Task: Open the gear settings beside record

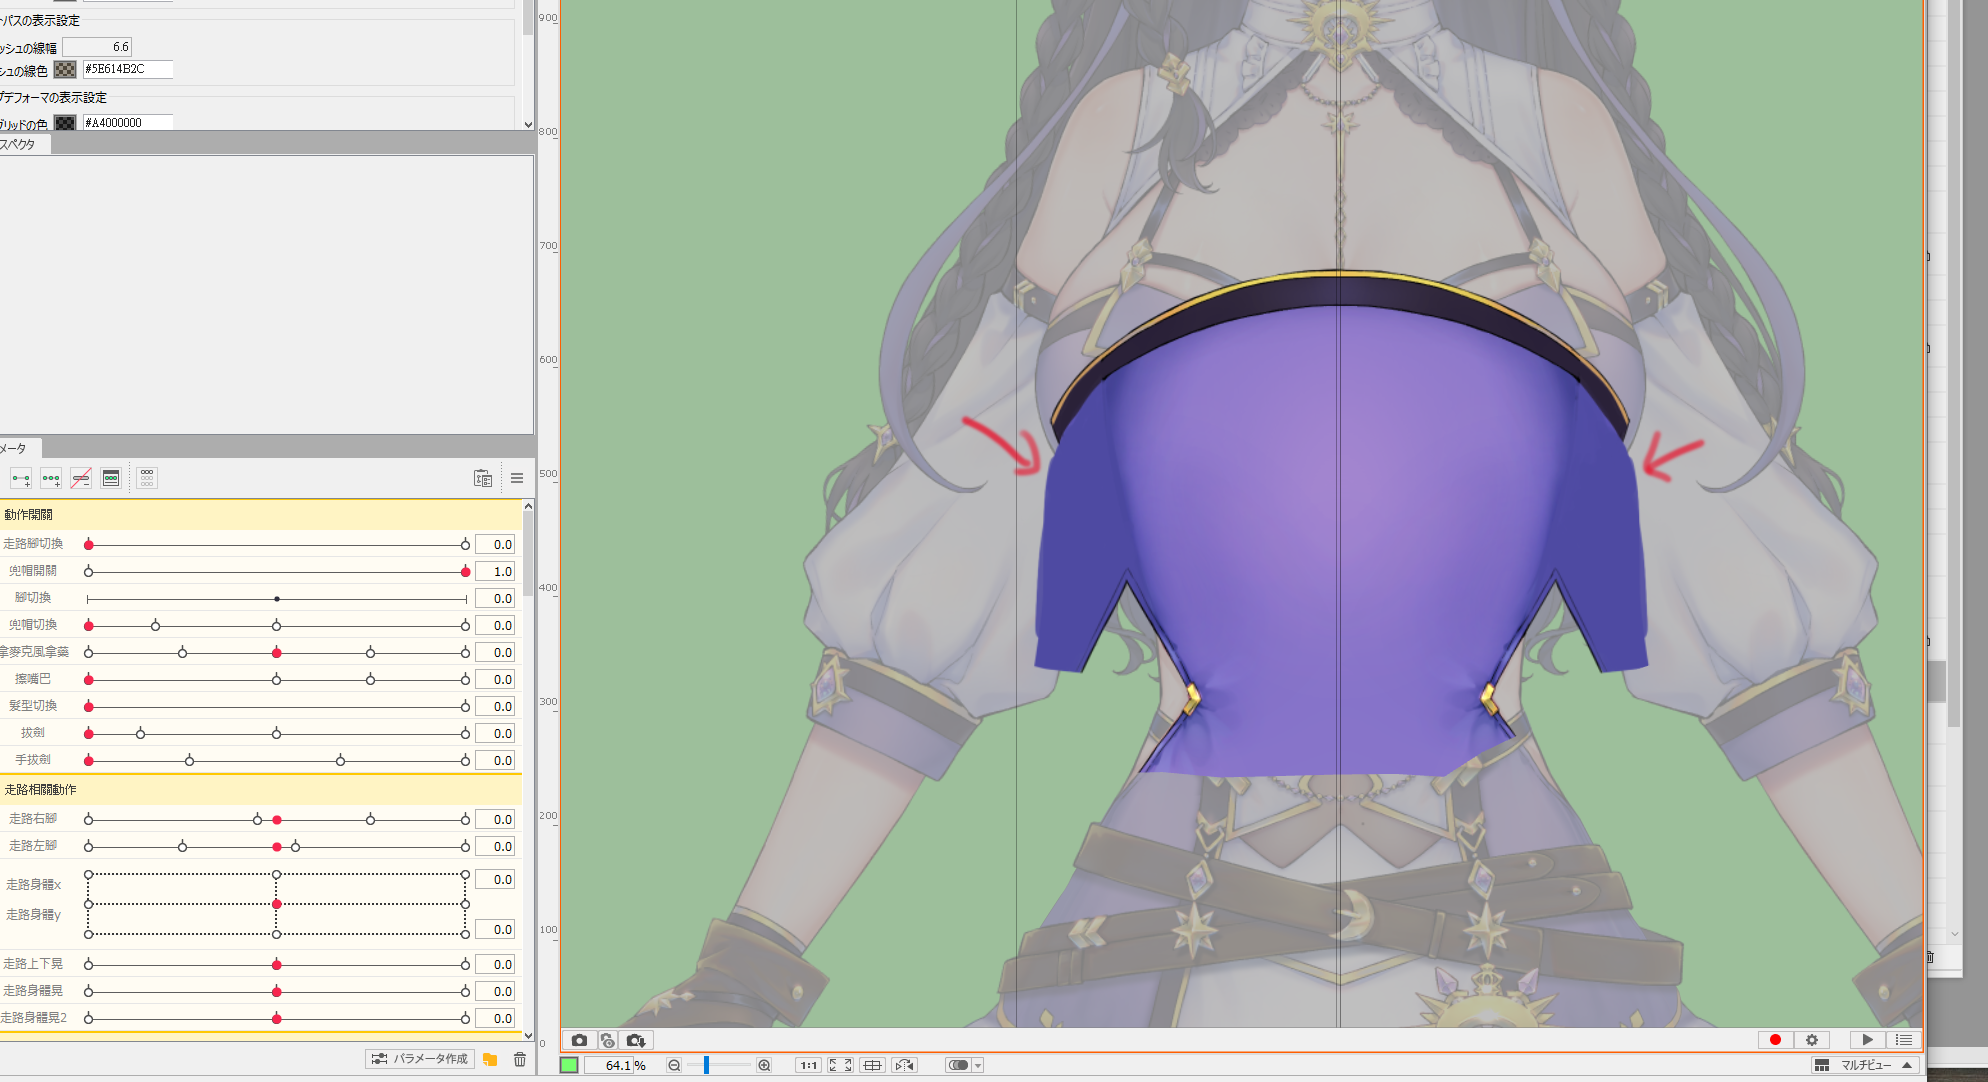Action: click(1811, 1040)
